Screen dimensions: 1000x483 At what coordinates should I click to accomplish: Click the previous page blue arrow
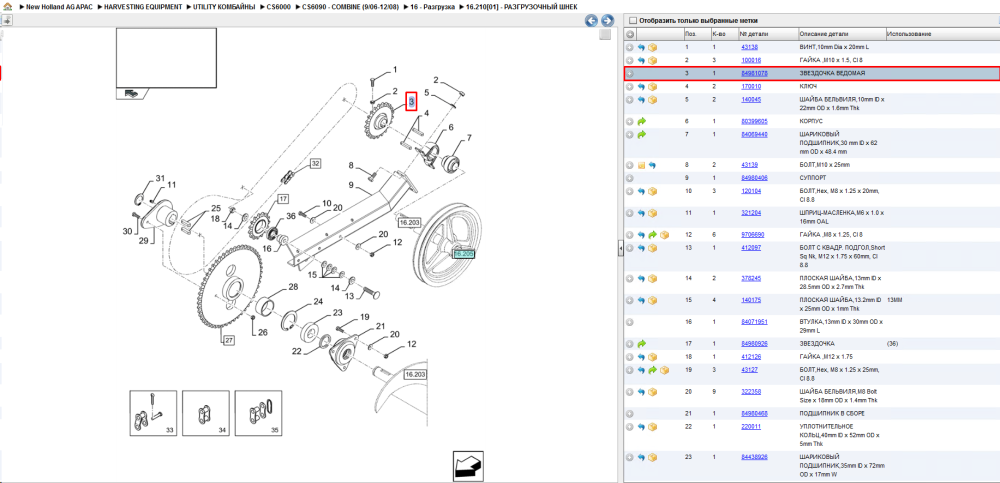click(x=592, y=20)
